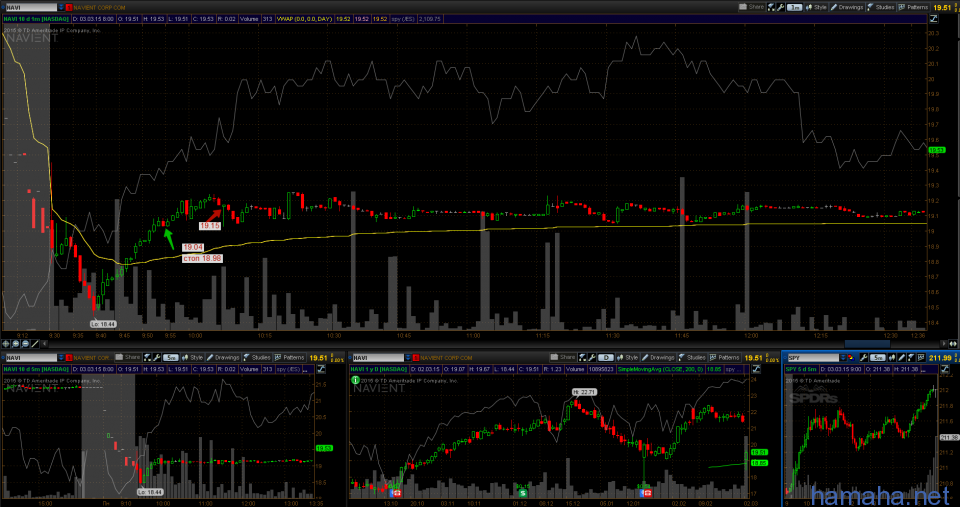Screen dimensions: 960x507
Task: Open Studies menu in 5m NAVI chart
Action: [257, 357]
